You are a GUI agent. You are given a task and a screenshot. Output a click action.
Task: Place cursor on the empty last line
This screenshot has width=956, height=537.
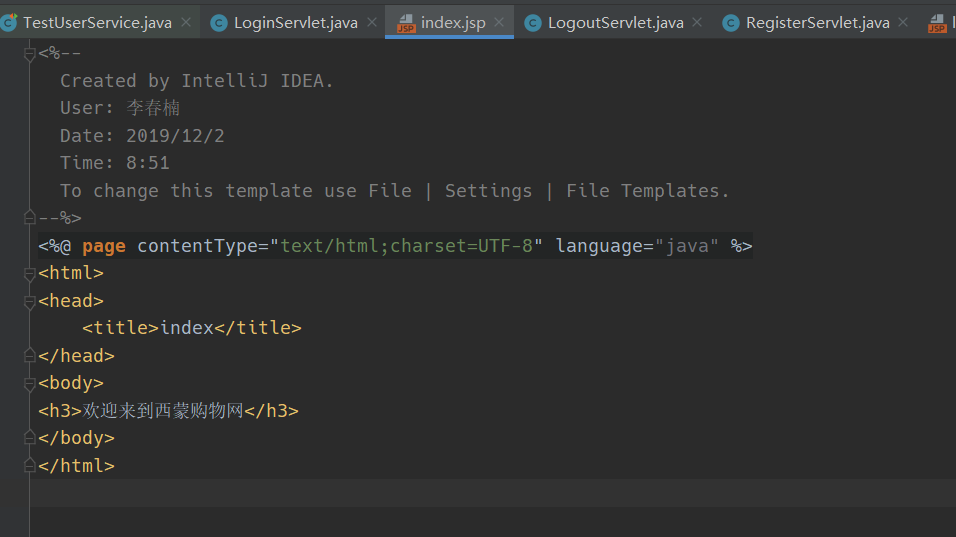click(493, 493)
